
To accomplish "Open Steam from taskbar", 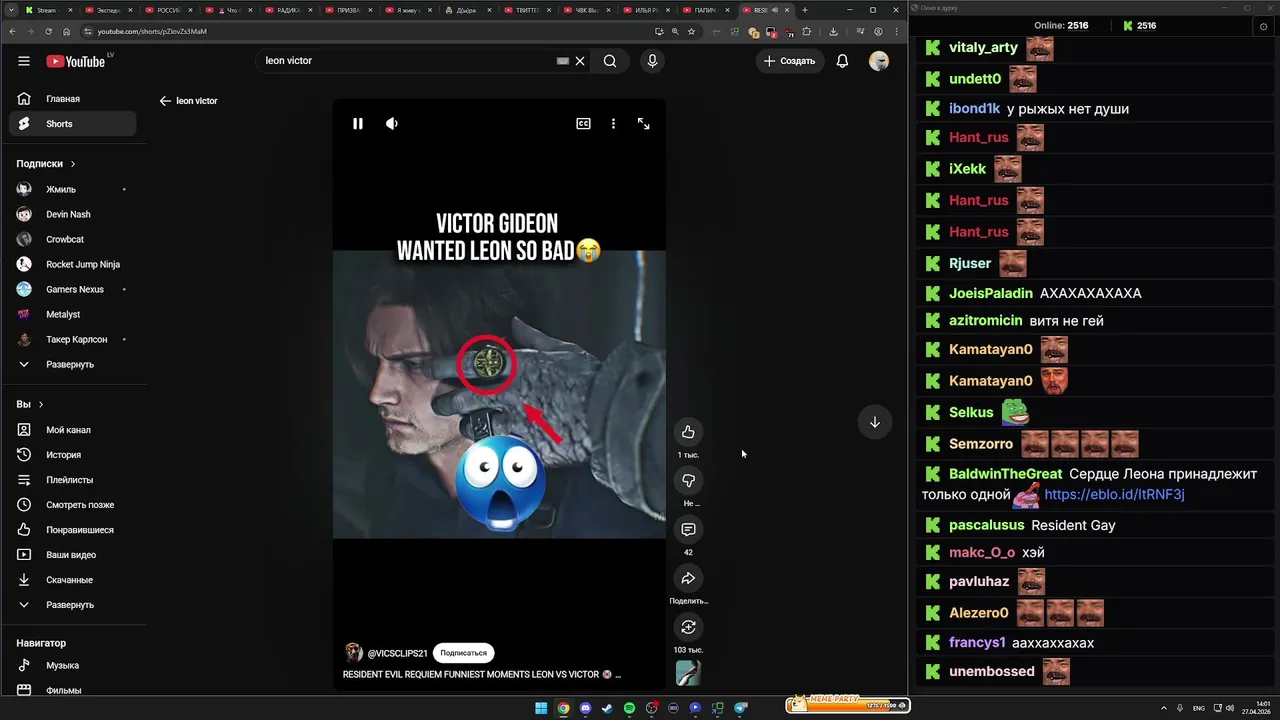I will 607,708.
